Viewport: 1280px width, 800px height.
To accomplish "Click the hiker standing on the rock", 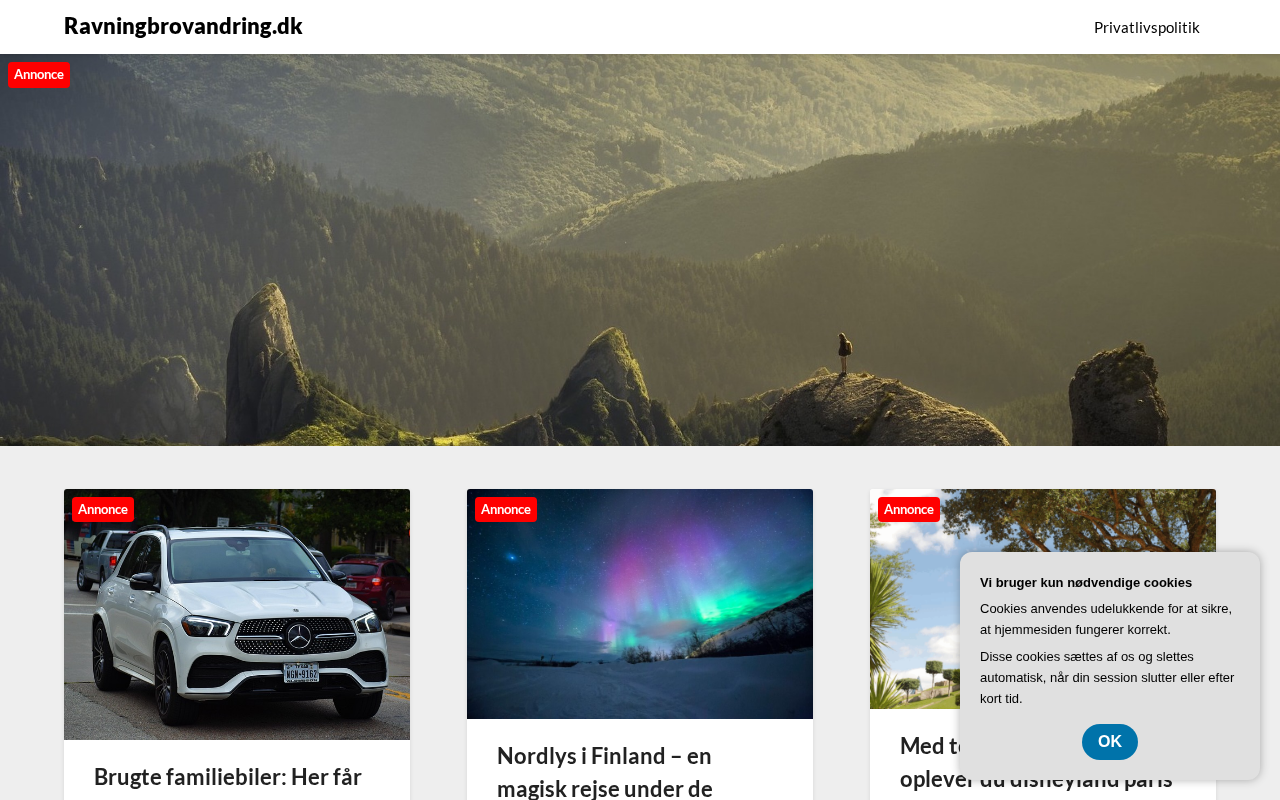I will (845, 353).
